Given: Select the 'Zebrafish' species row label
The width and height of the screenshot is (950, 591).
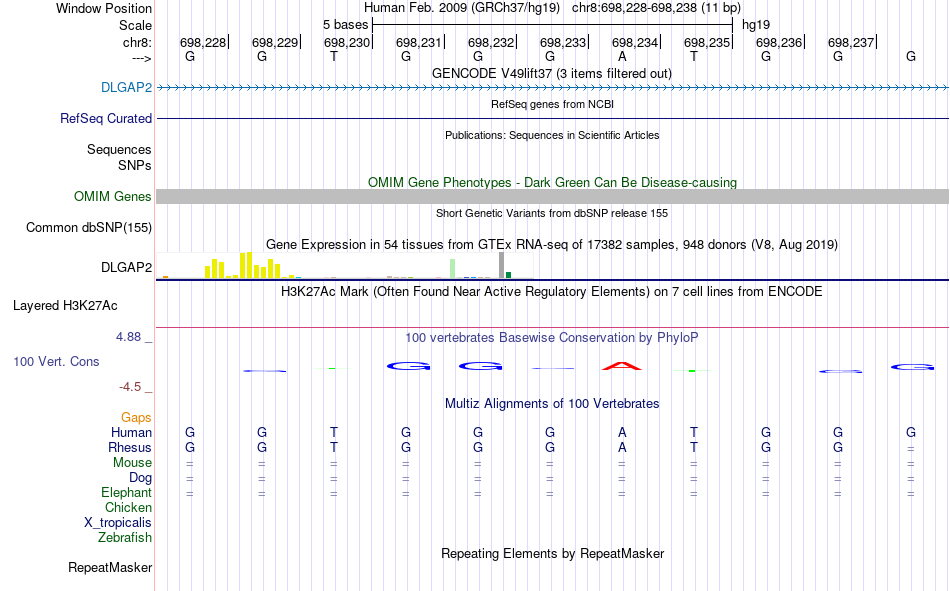Looking at the screenshot, I should [x=125, y=537].
